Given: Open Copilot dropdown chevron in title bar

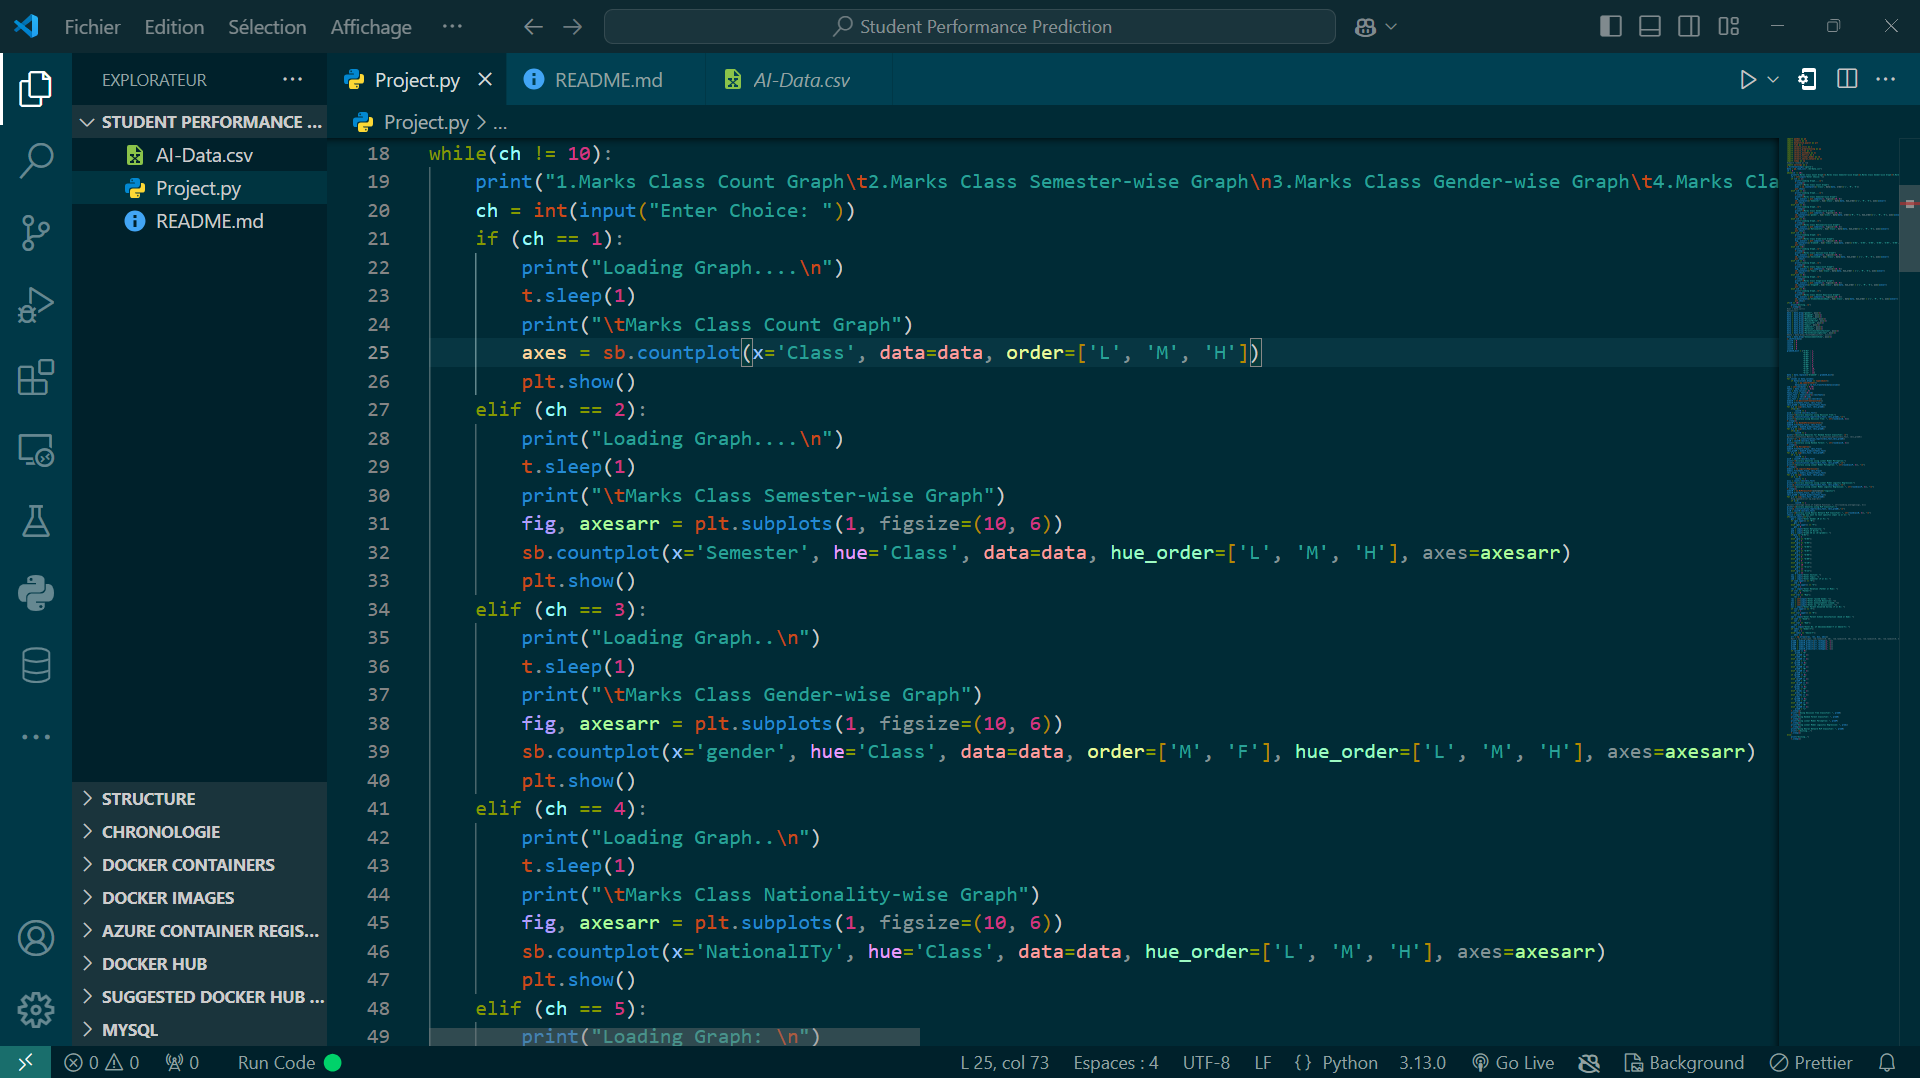Looking at the screenshot, I should click(1391, 27).
